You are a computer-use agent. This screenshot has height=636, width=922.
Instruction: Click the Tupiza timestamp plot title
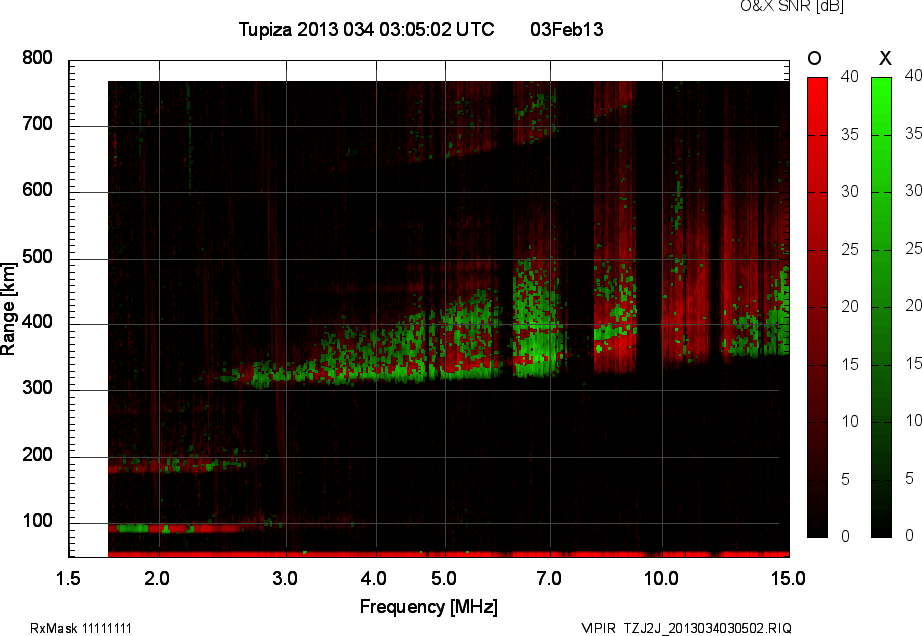pos(366,30)
